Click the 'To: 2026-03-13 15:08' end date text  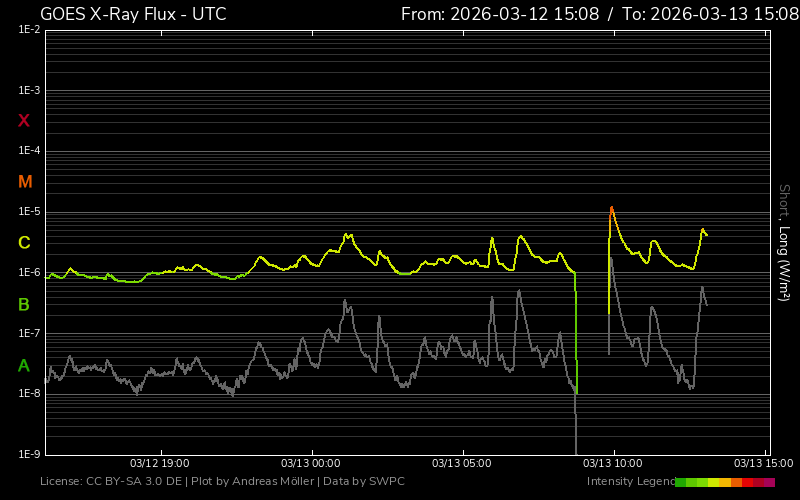click(x=711, y=14)
